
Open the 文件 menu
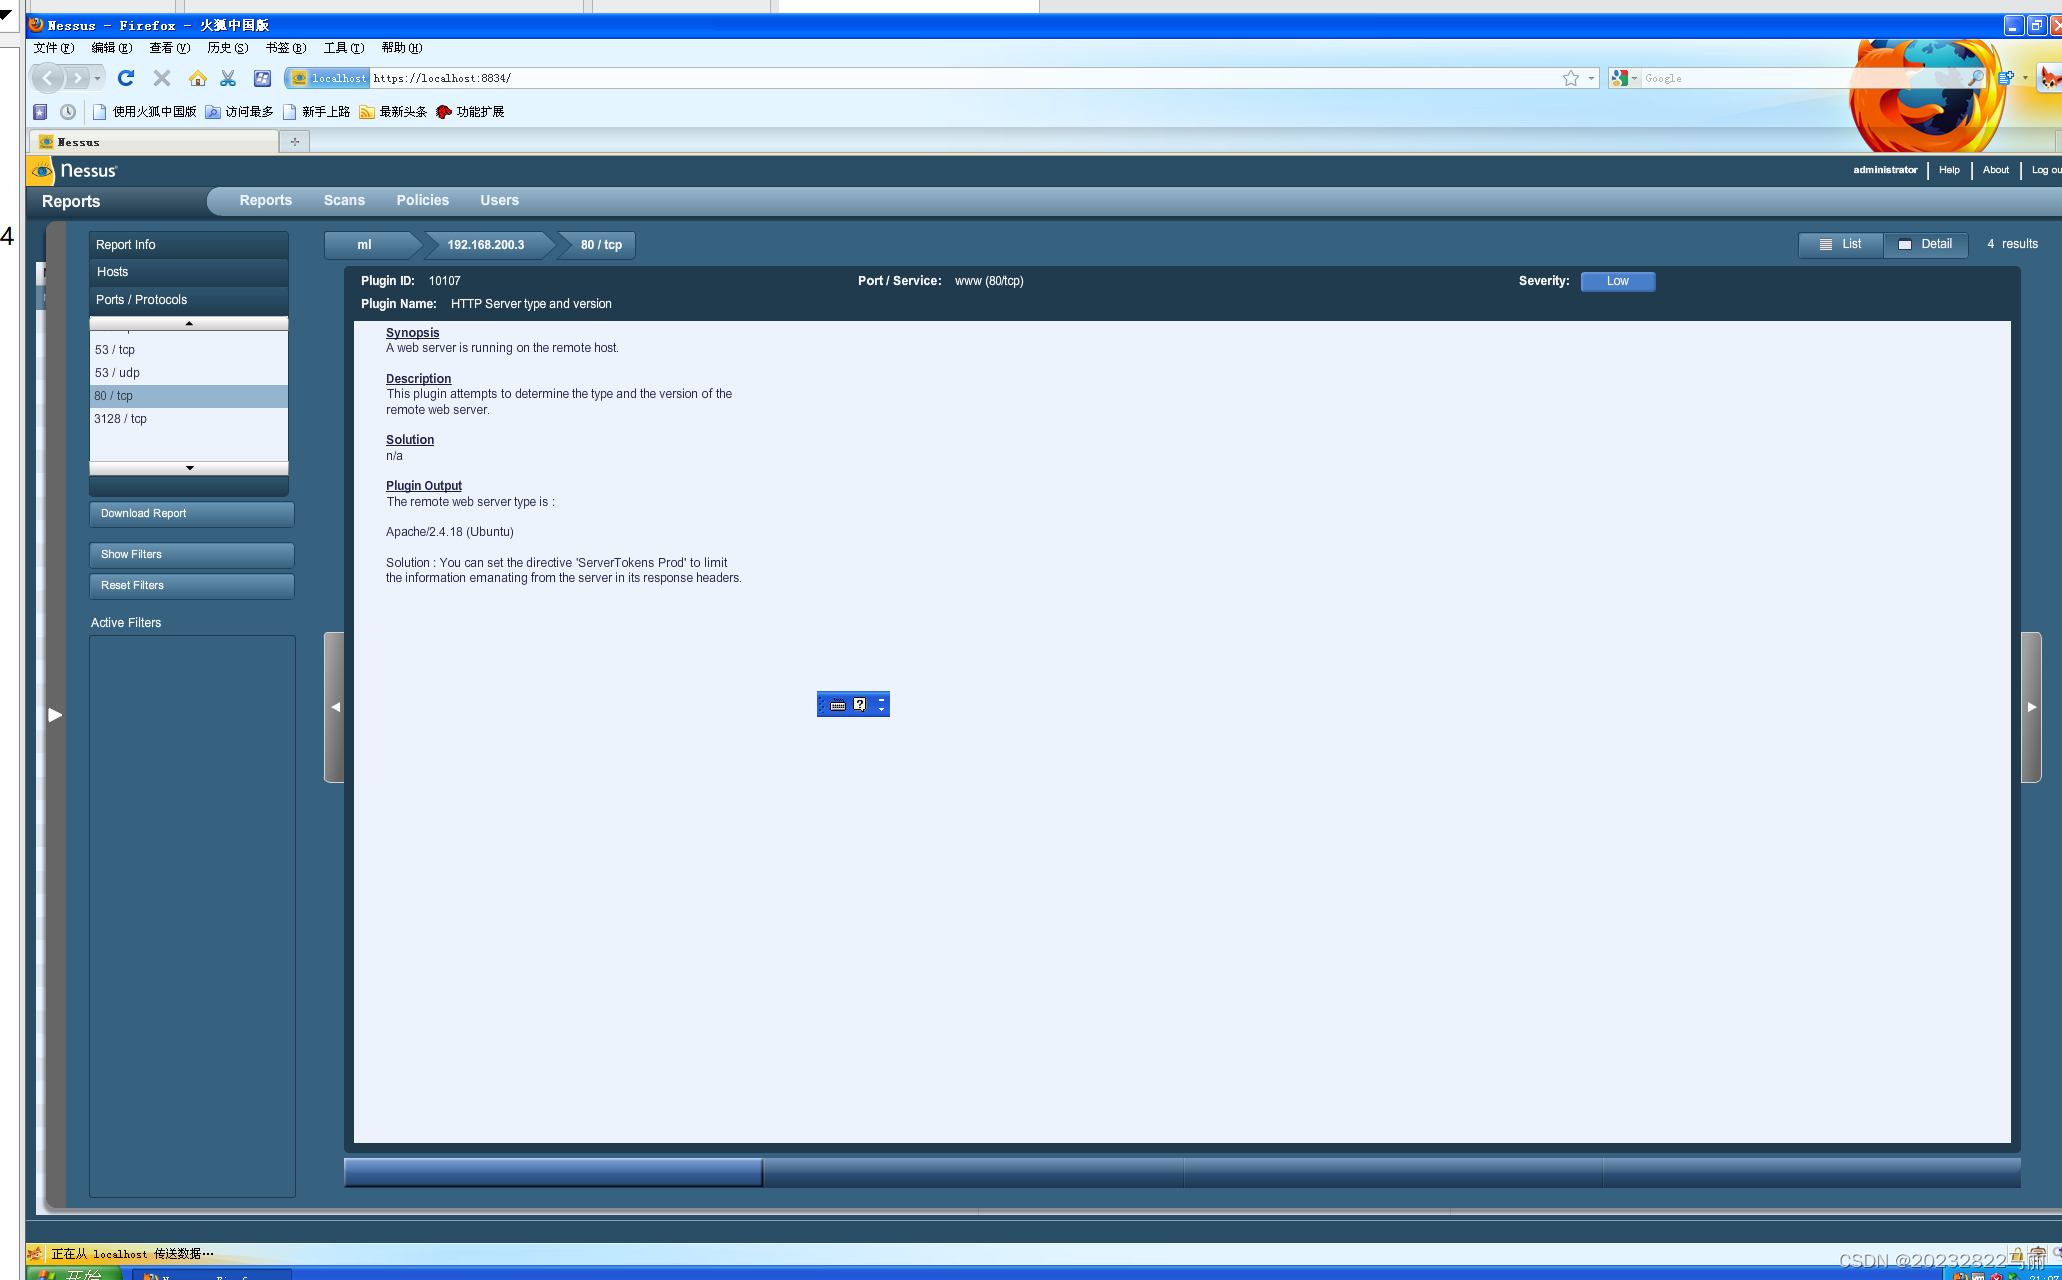[x=53, y=48]
